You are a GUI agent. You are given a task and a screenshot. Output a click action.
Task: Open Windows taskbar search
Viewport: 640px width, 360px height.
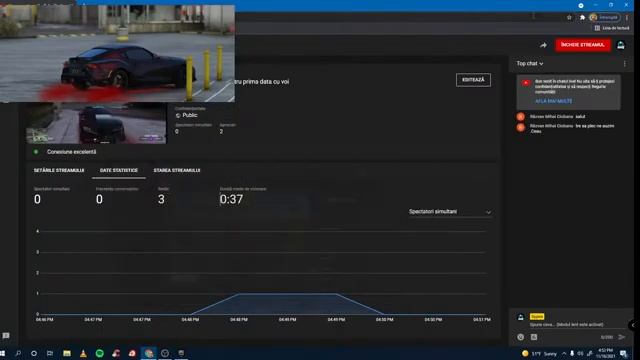click(x=18, y=353)
